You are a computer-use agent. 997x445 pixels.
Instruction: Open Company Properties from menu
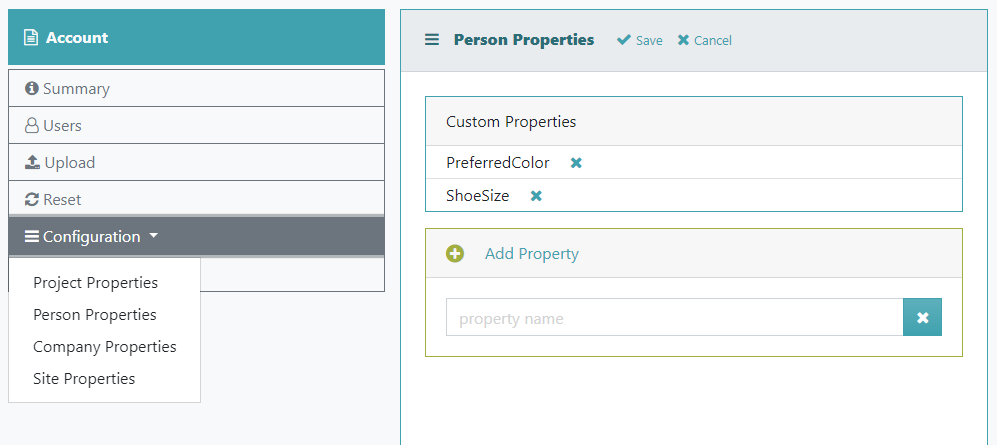tap(105, 346)
